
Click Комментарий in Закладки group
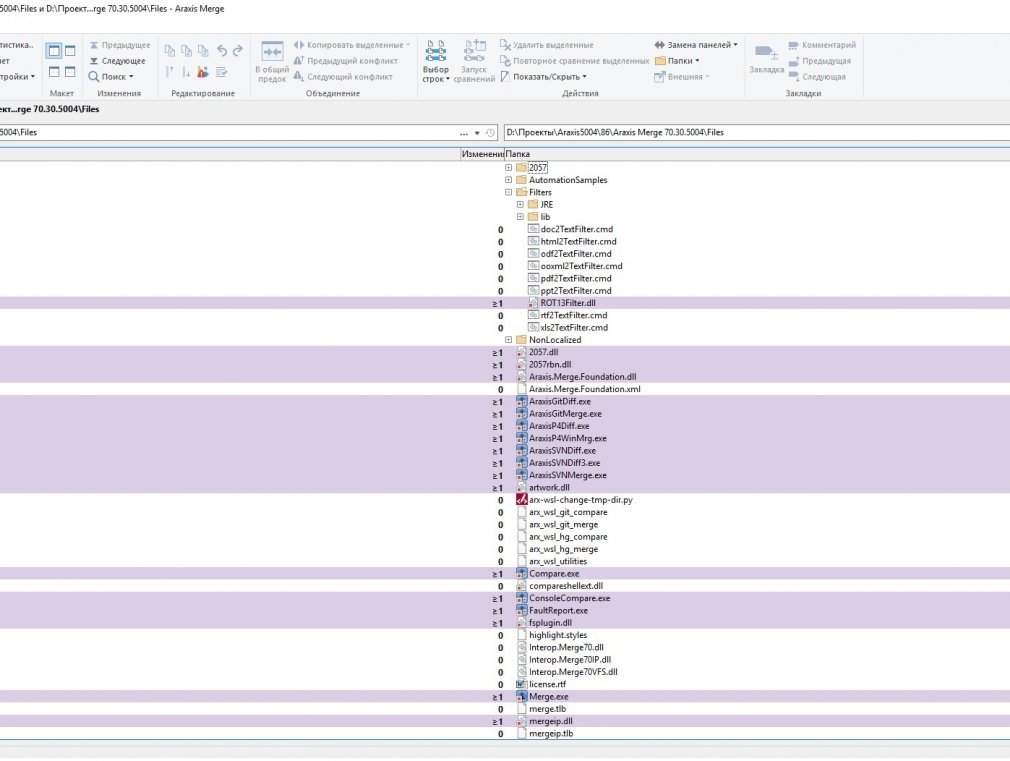(823, 45)
